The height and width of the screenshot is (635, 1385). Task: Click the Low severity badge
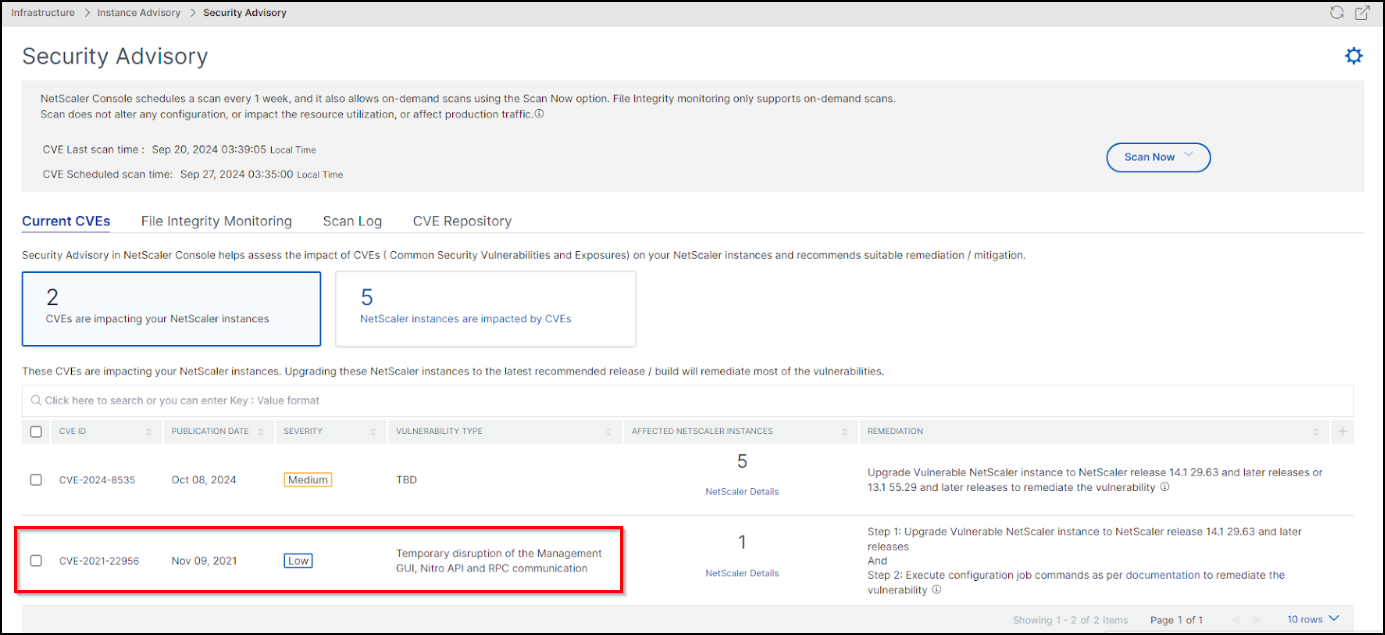point(298,561)
